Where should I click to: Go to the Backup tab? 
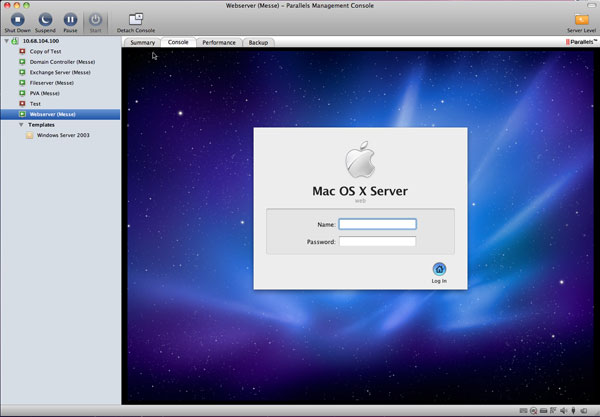[x=258, y=43]
